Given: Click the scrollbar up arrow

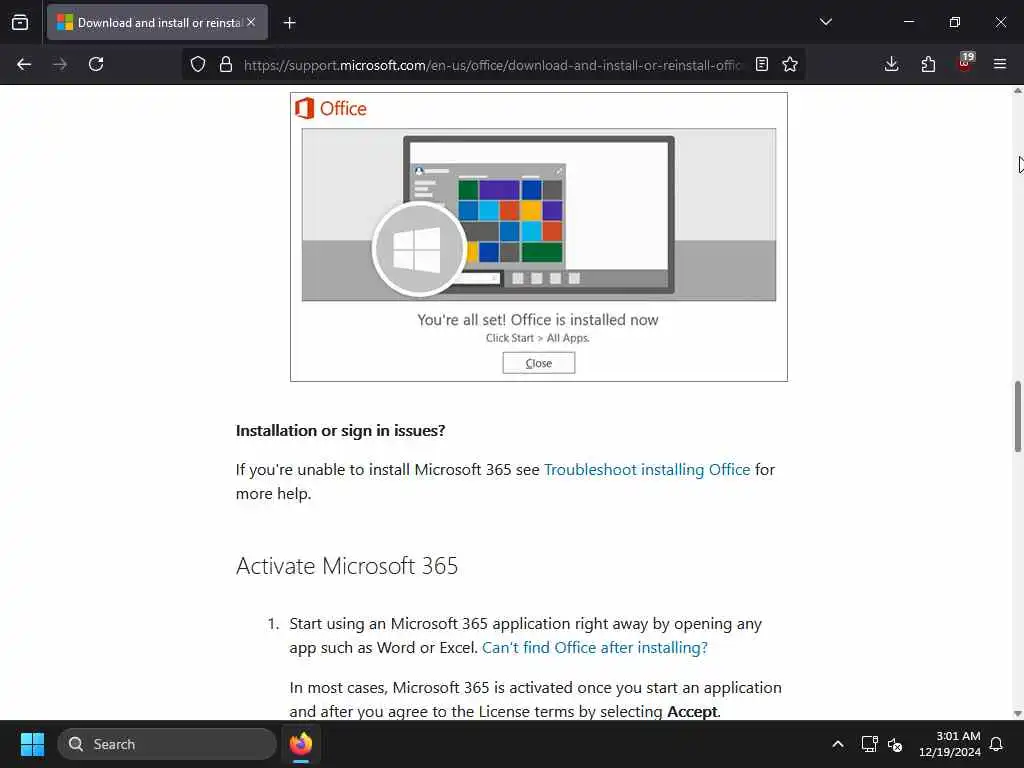Looking at the screenshot, I should [x=1017, y=91].
